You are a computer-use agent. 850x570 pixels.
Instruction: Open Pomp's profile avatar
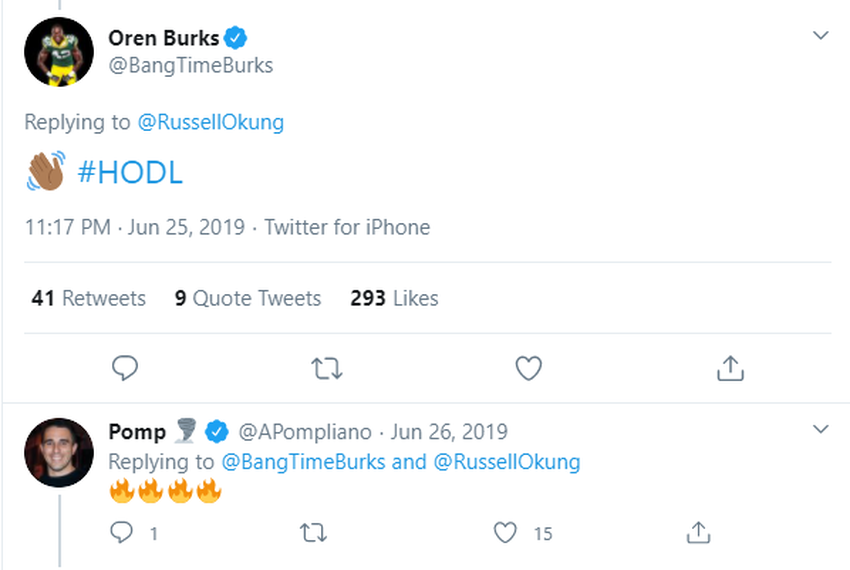[x=59, y=452]
